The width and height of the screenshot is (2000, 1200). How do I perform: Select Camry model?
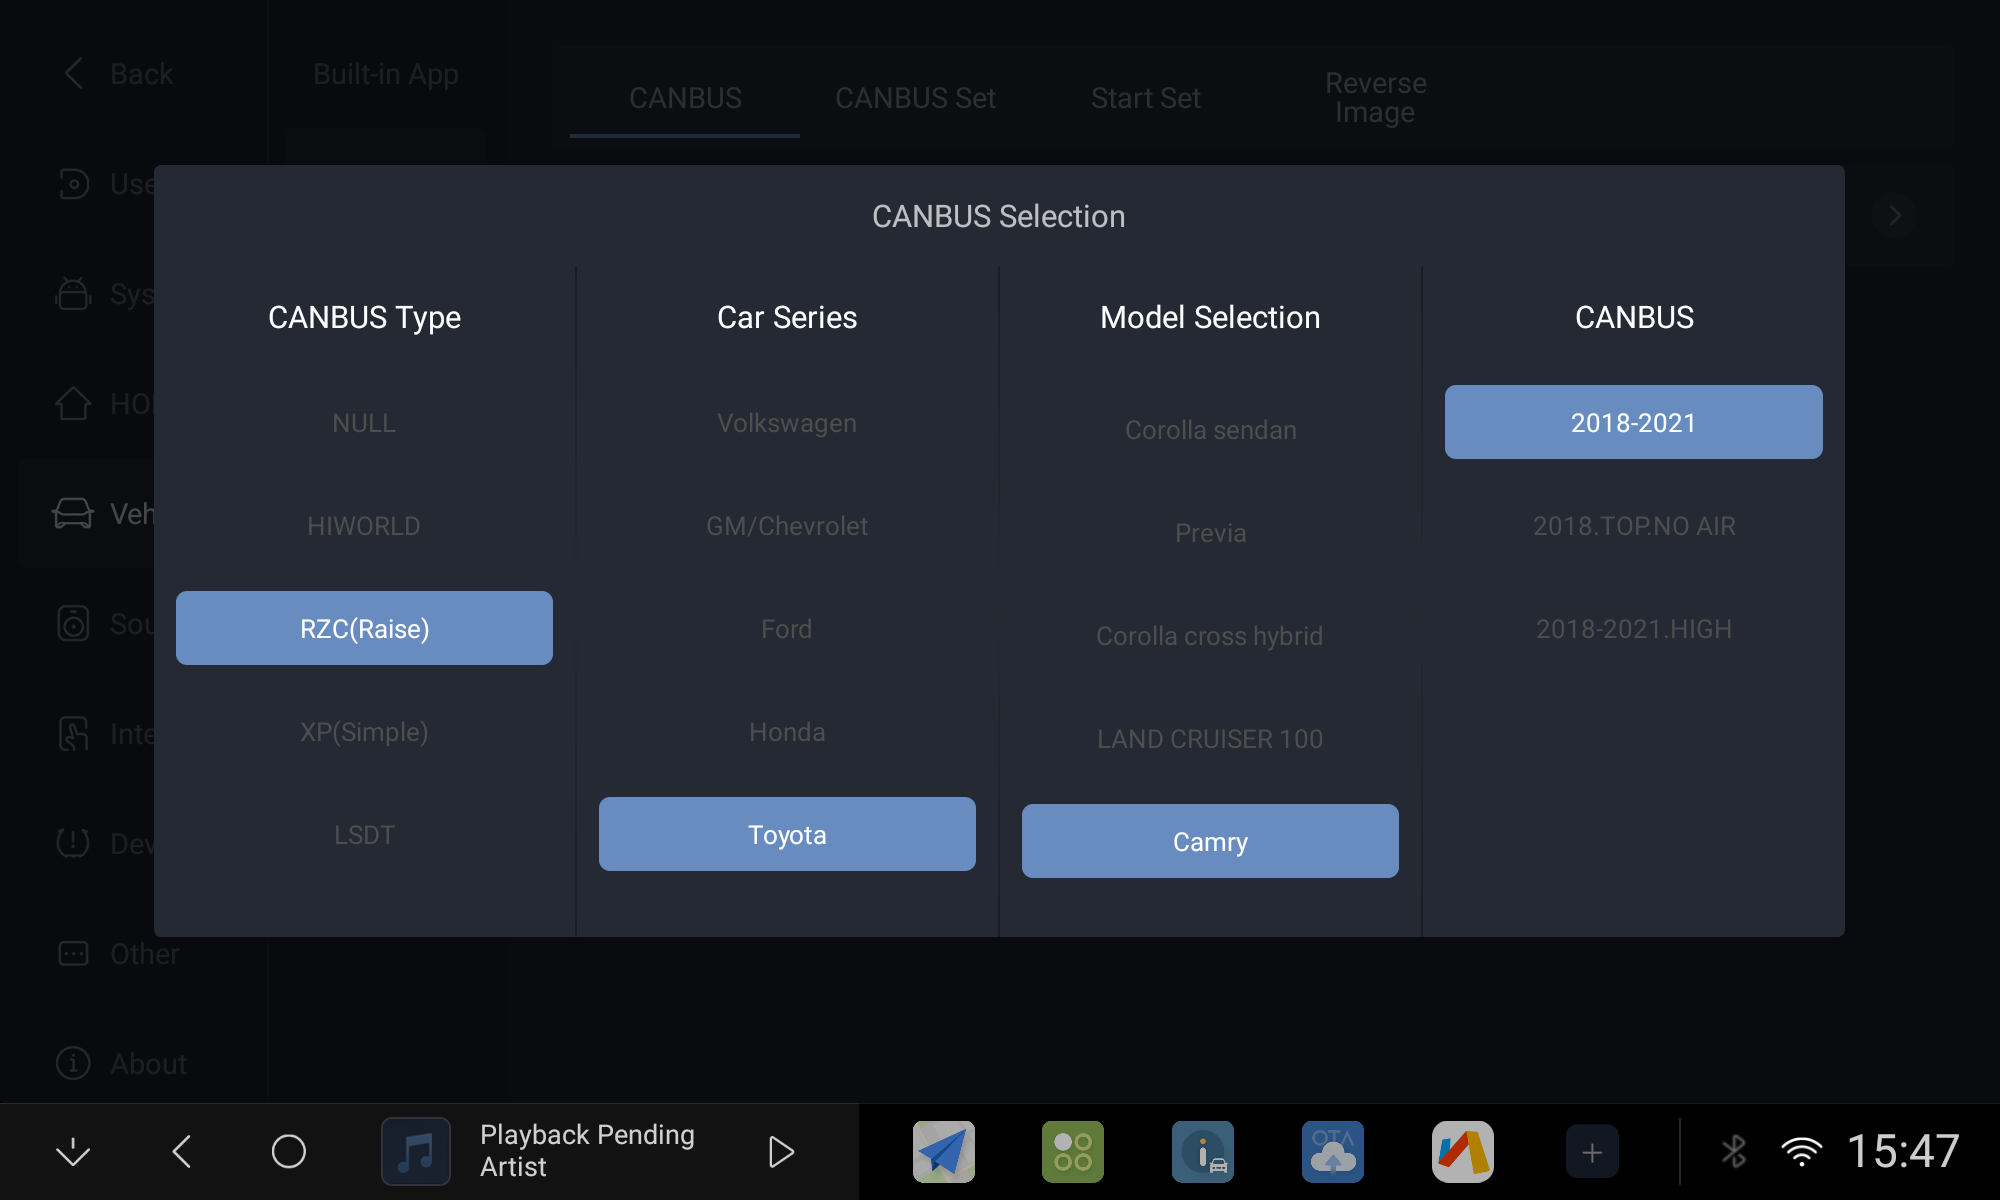(x=1210, y=841)
